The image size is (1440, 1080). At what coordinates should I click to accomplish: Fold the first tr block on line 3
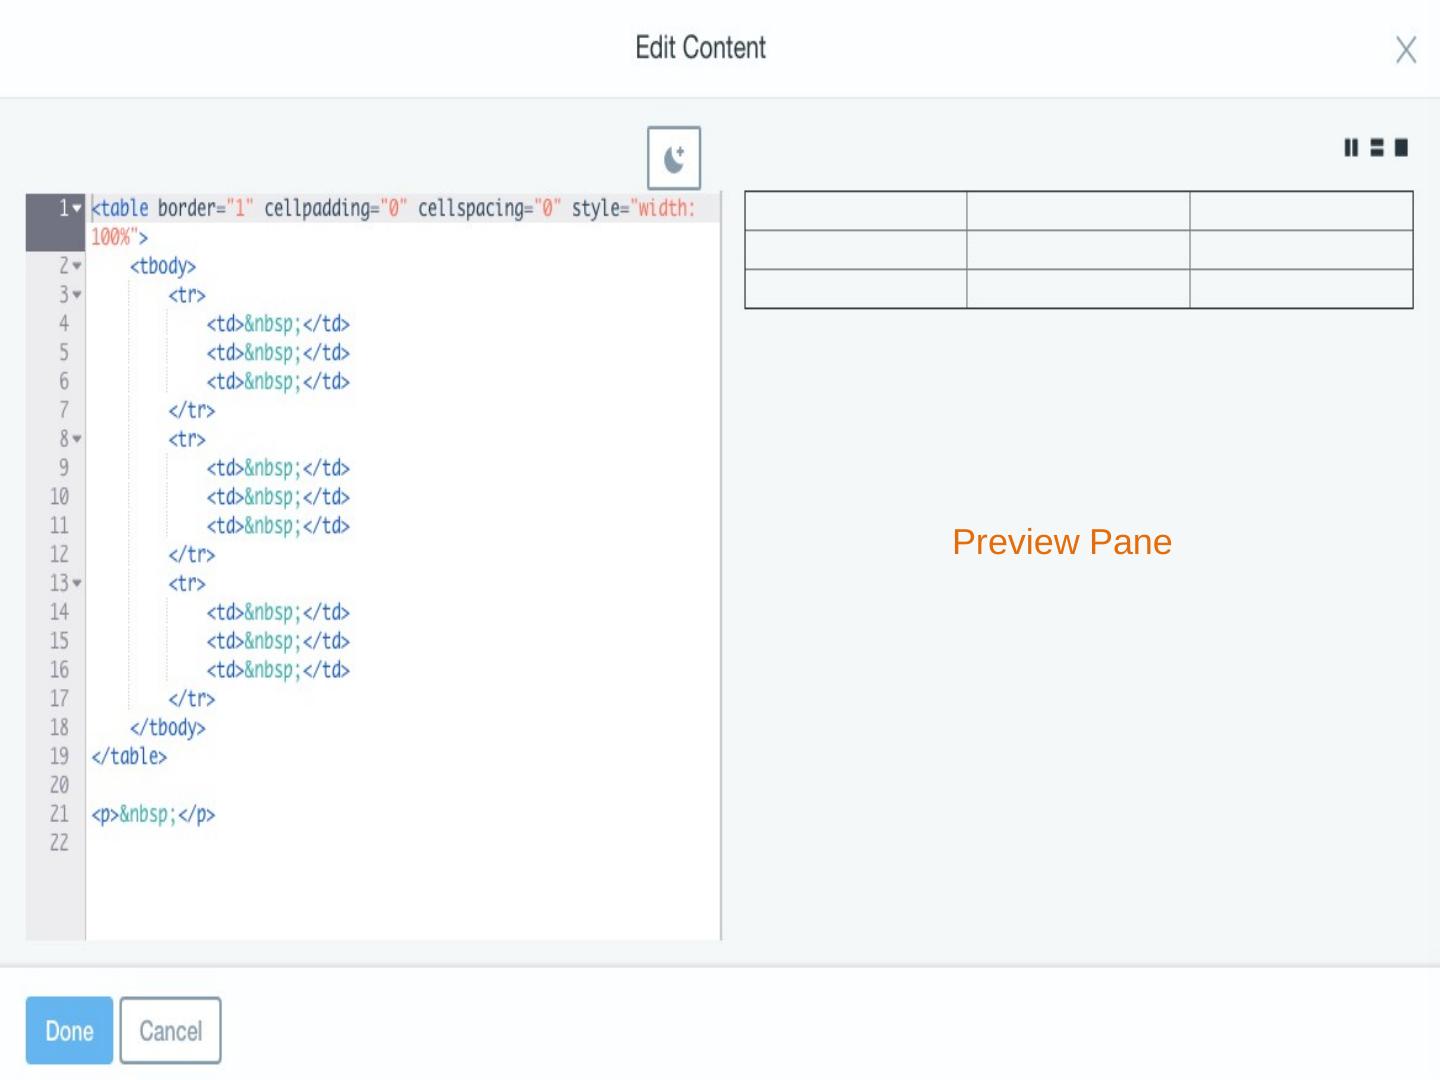(x=77, y=295)
